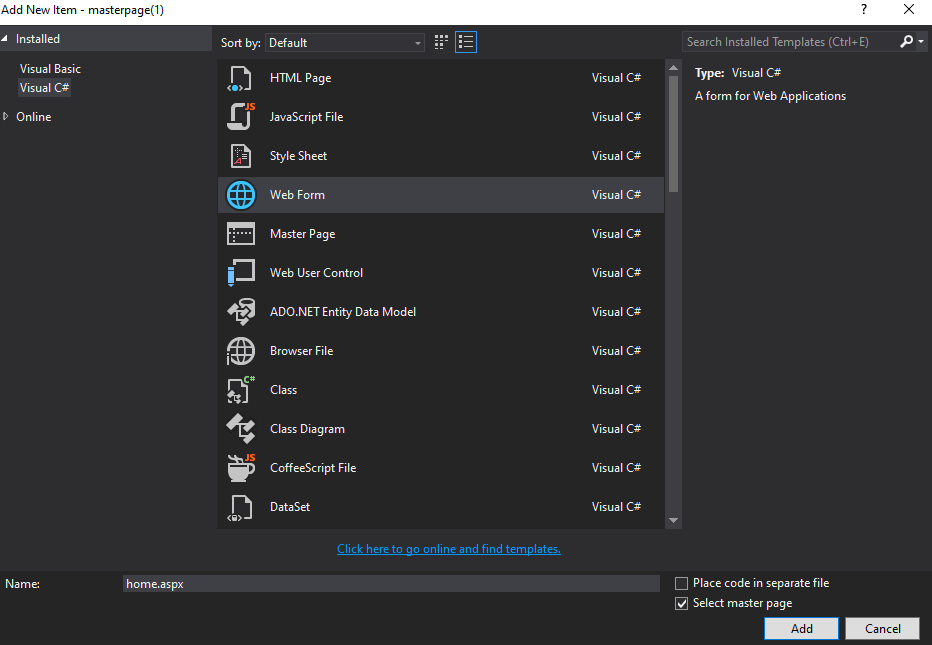932x645 pixels.
Task: Enable Place code in separate file
Action: click(x=682, y=583)
